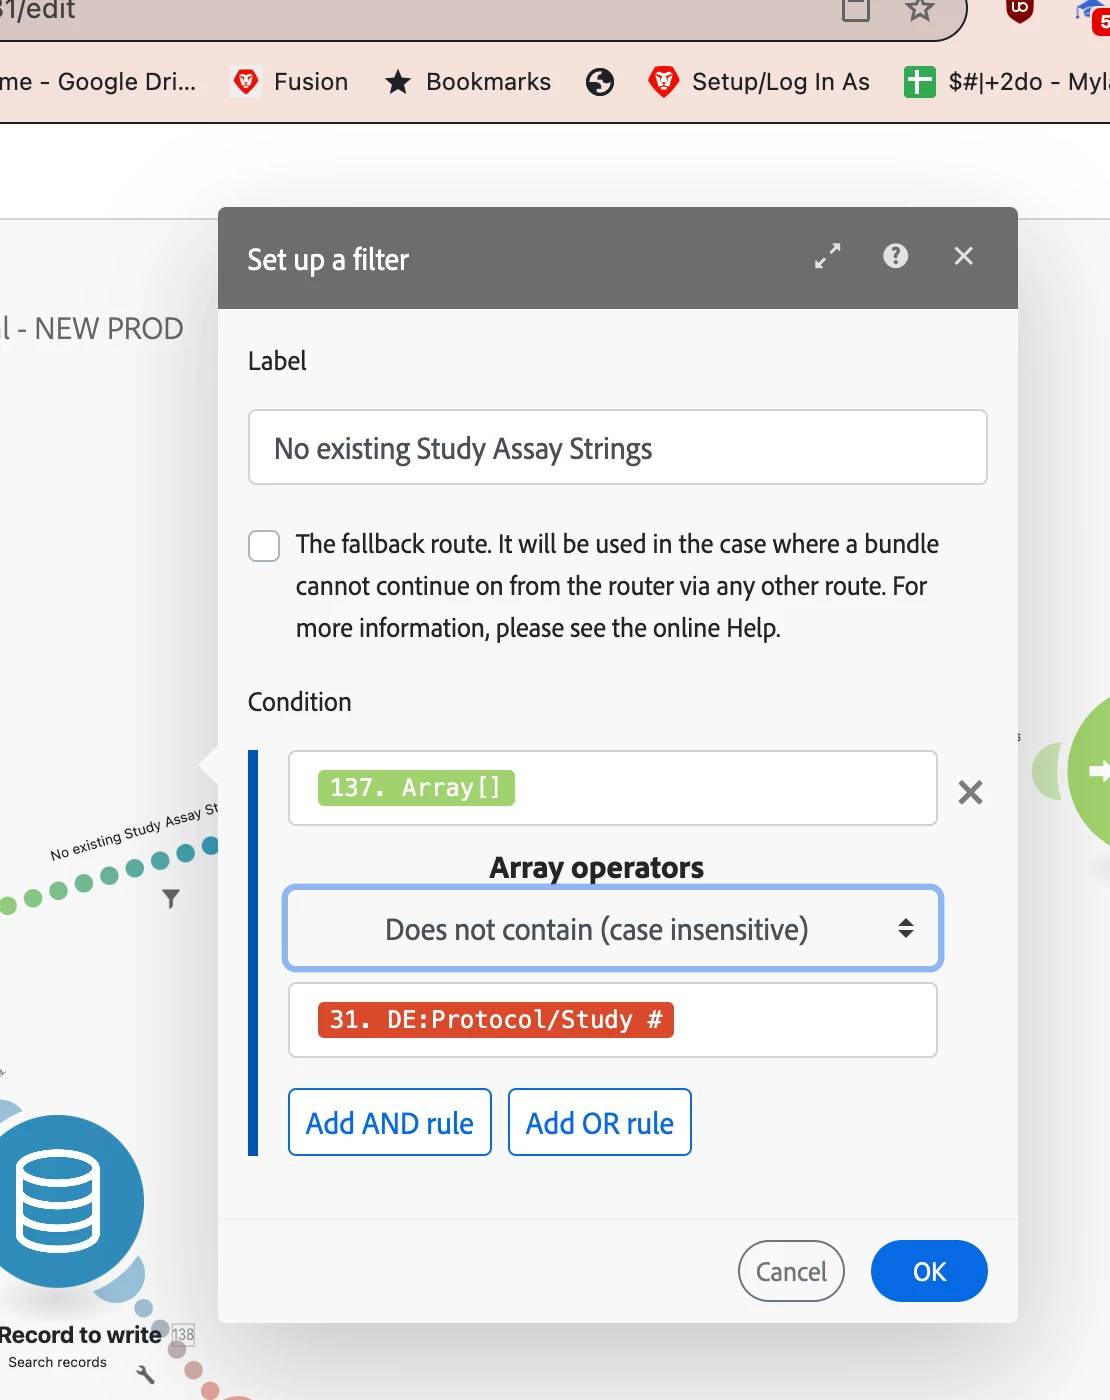This screenshot has width=1110, height=1400.
Task: Click the browser address bar URL
Action: click(x=38, y=10)
